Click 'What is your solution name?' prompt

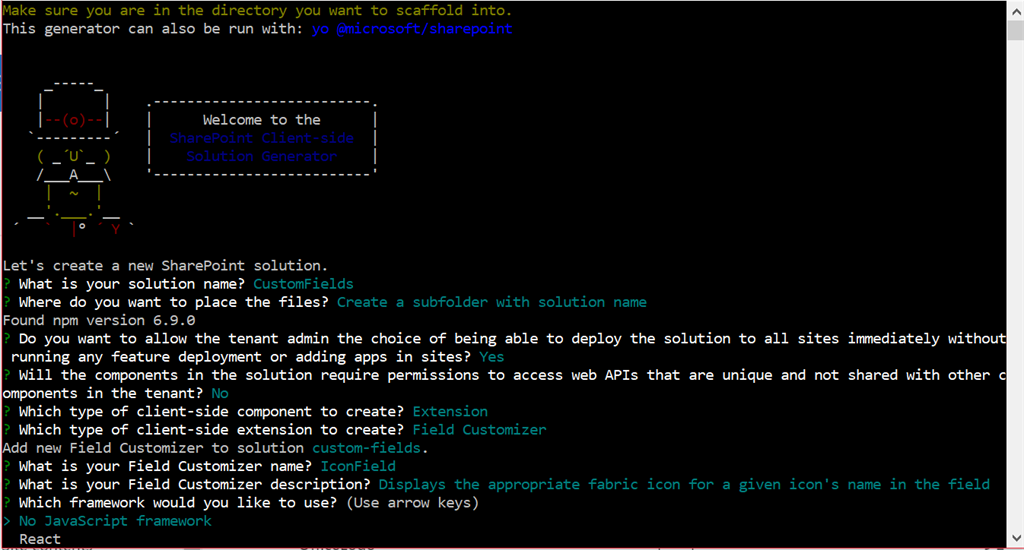click(131, 284)
